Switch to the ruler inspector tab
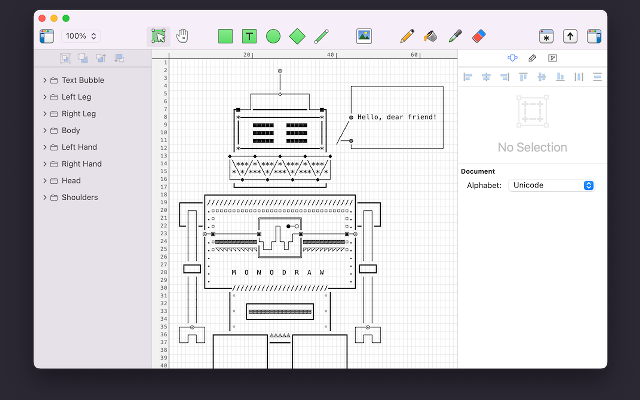 (x=532, y=58)
